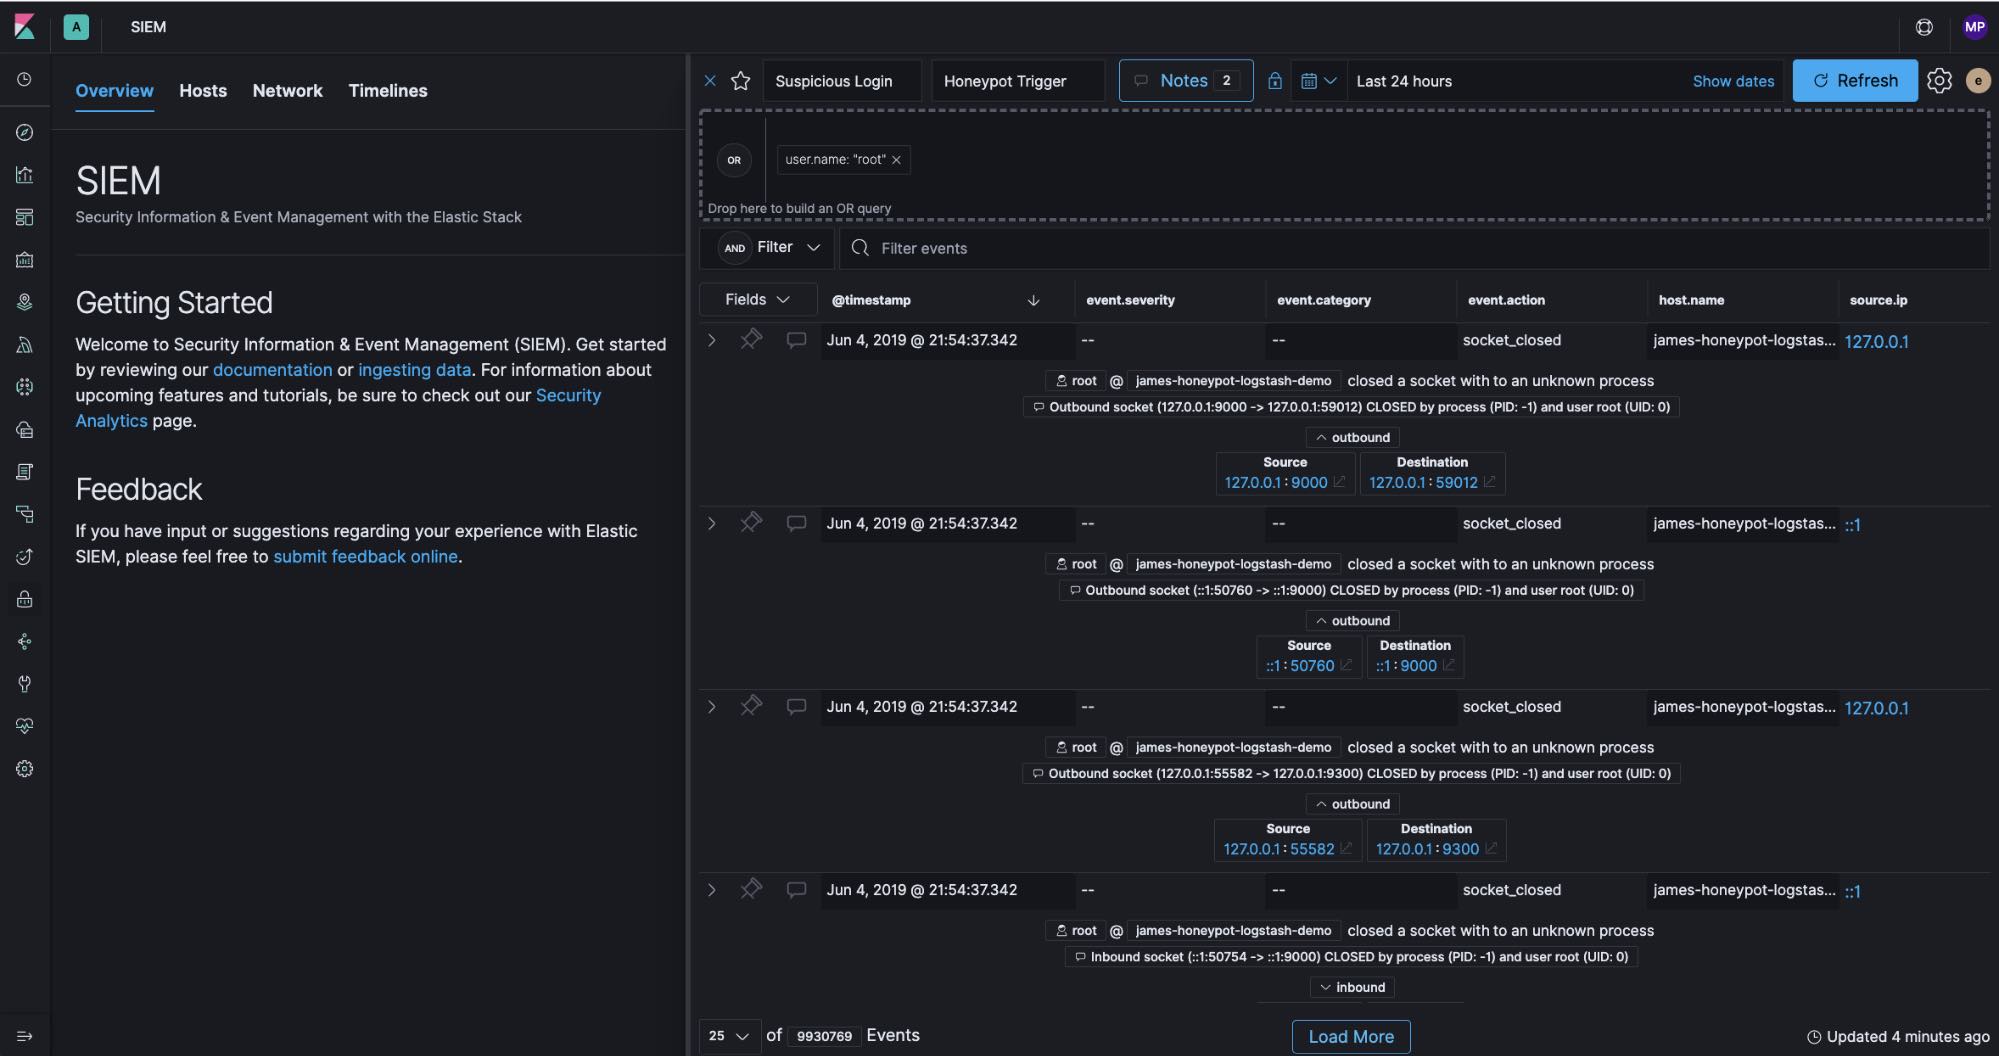Click the Refresh button

(x=1855, y=81)
